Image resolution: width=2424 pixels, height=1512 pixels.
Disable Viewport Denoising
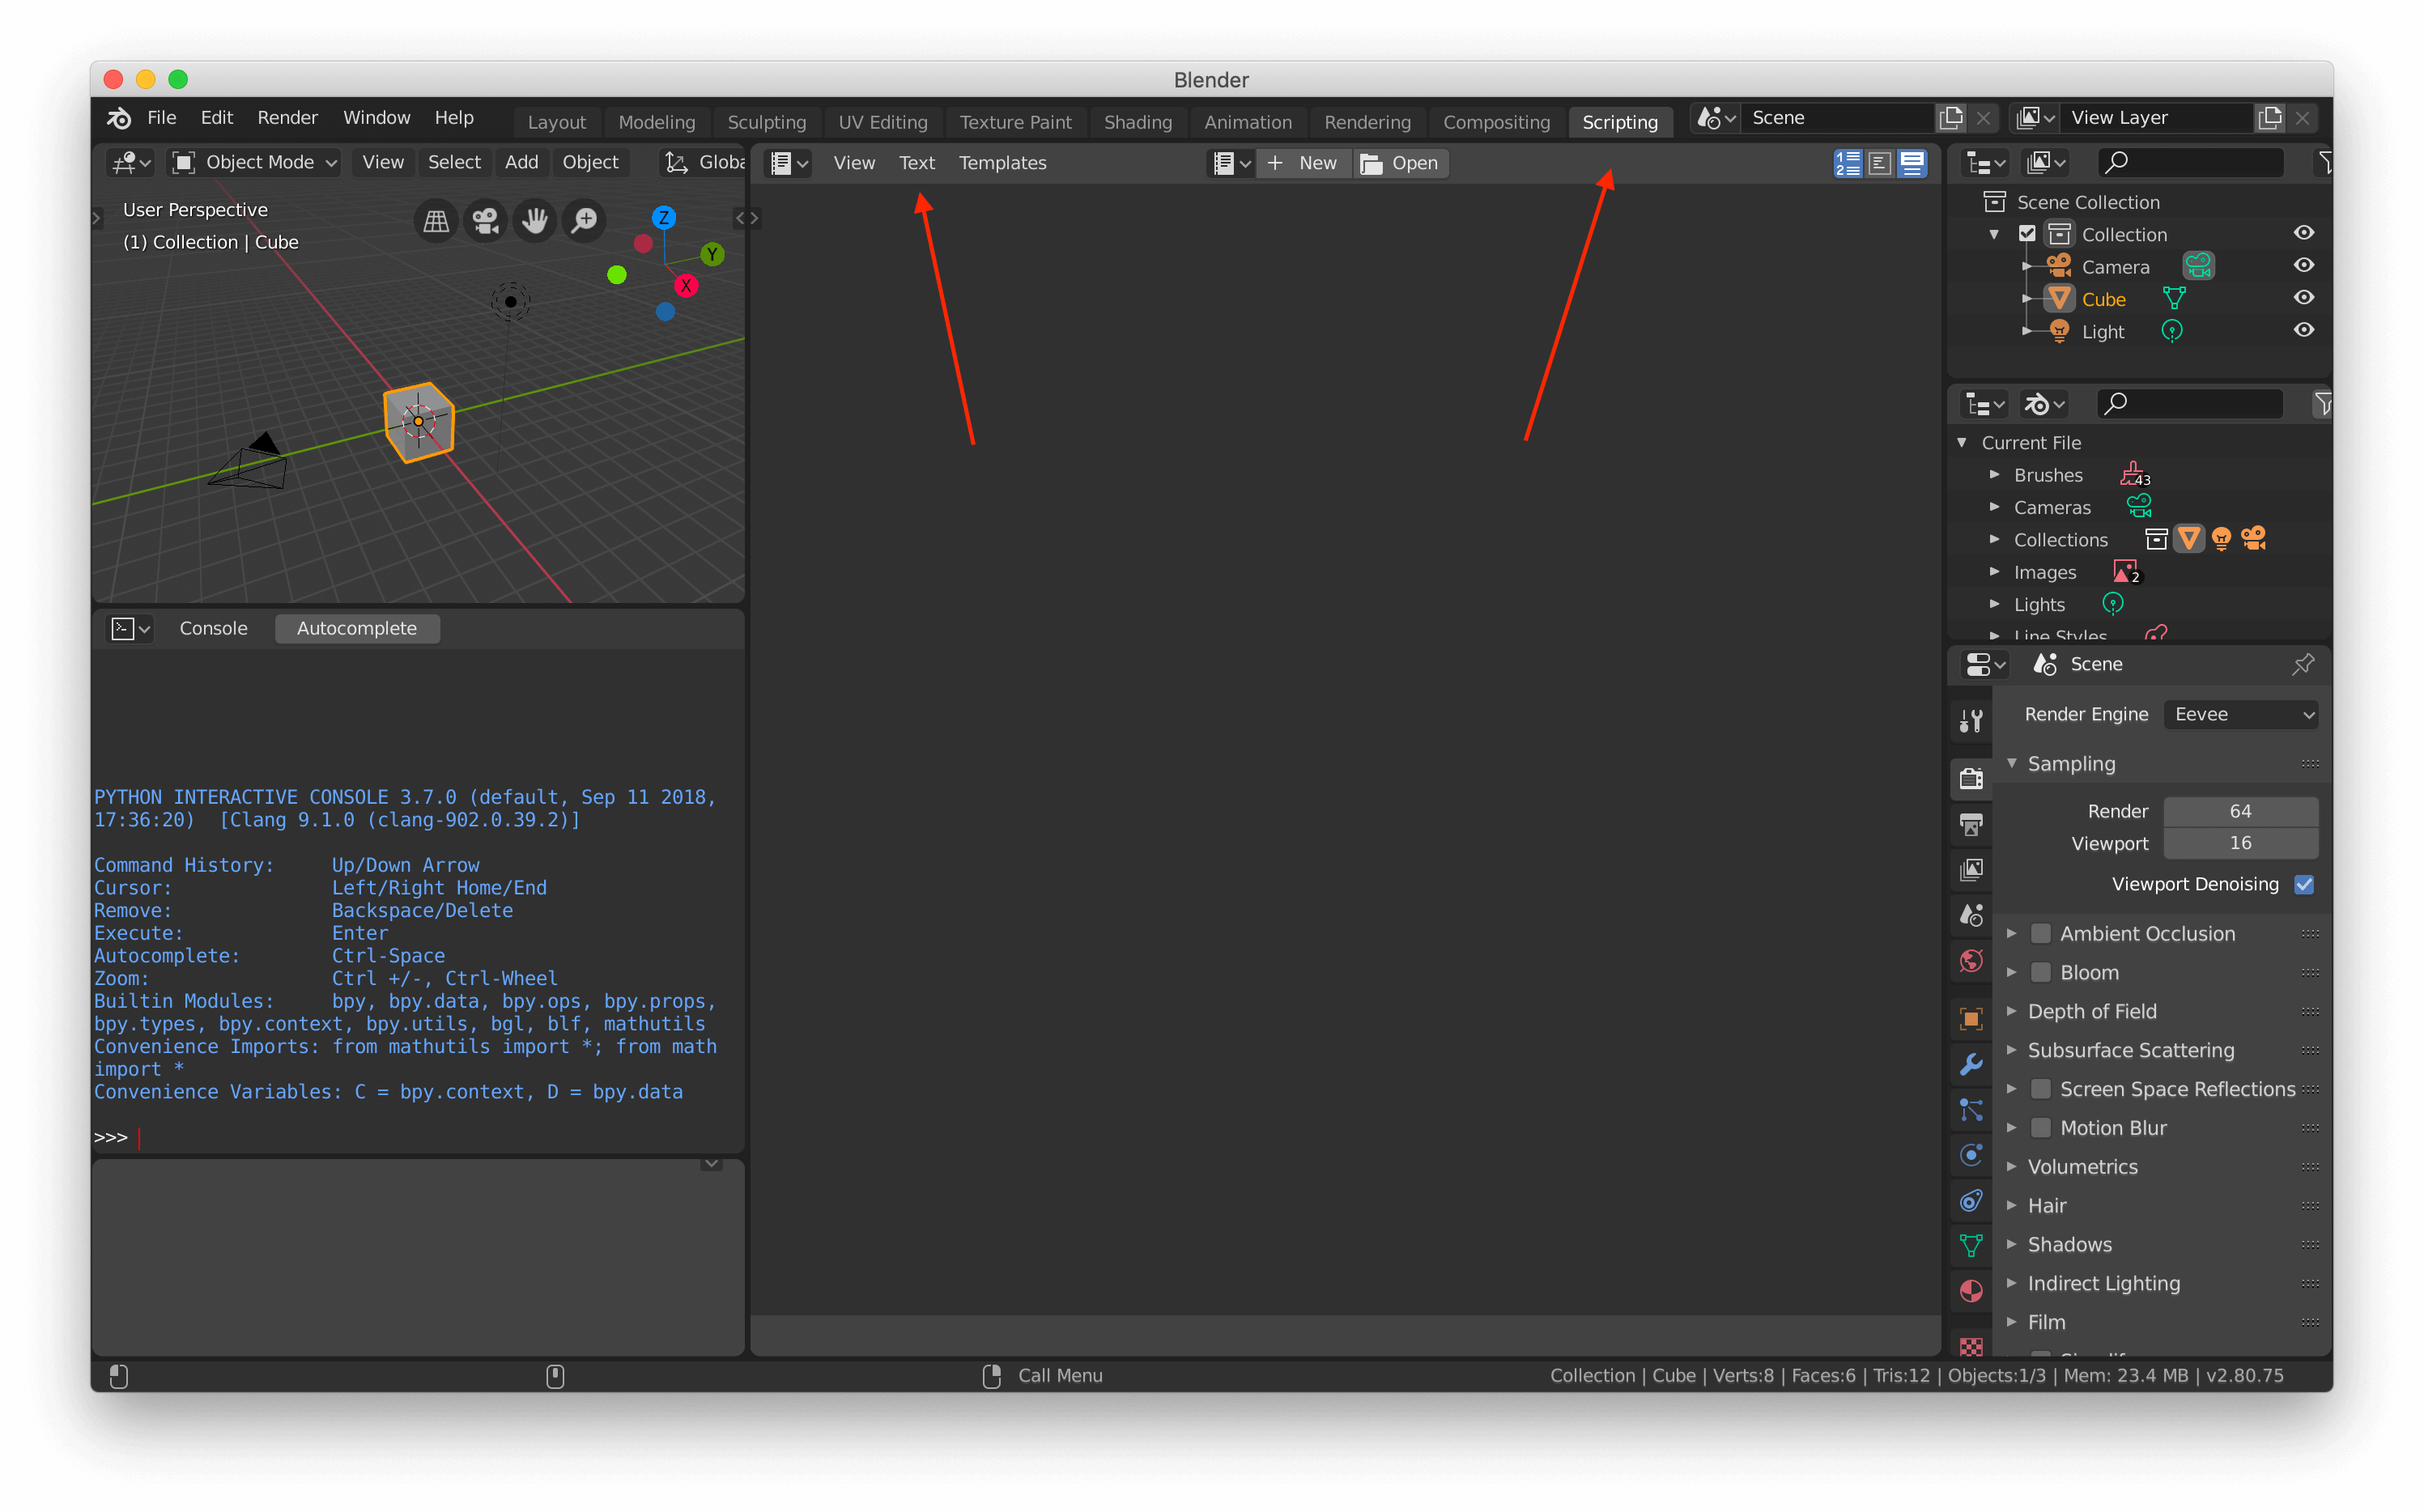(2305, 884)
